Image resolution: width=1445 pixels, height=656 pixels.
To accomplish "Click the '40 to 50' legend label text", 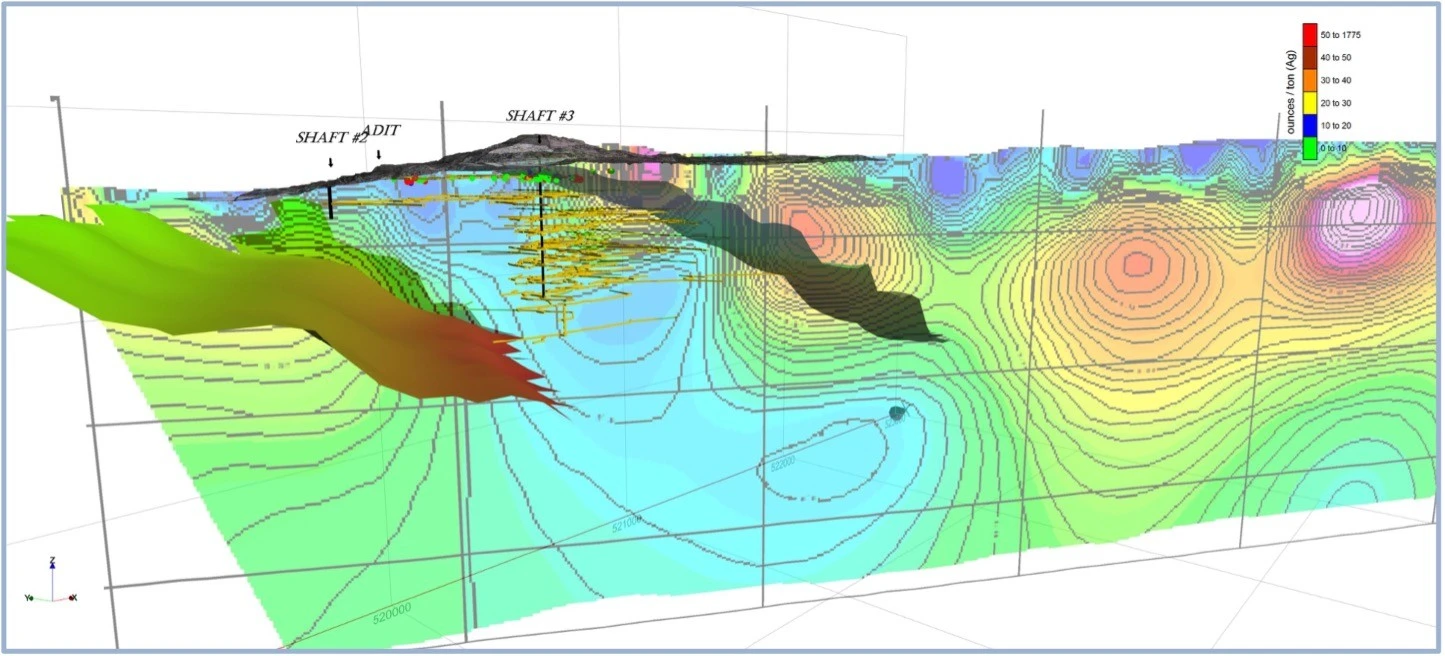I will coord(1335,57).
